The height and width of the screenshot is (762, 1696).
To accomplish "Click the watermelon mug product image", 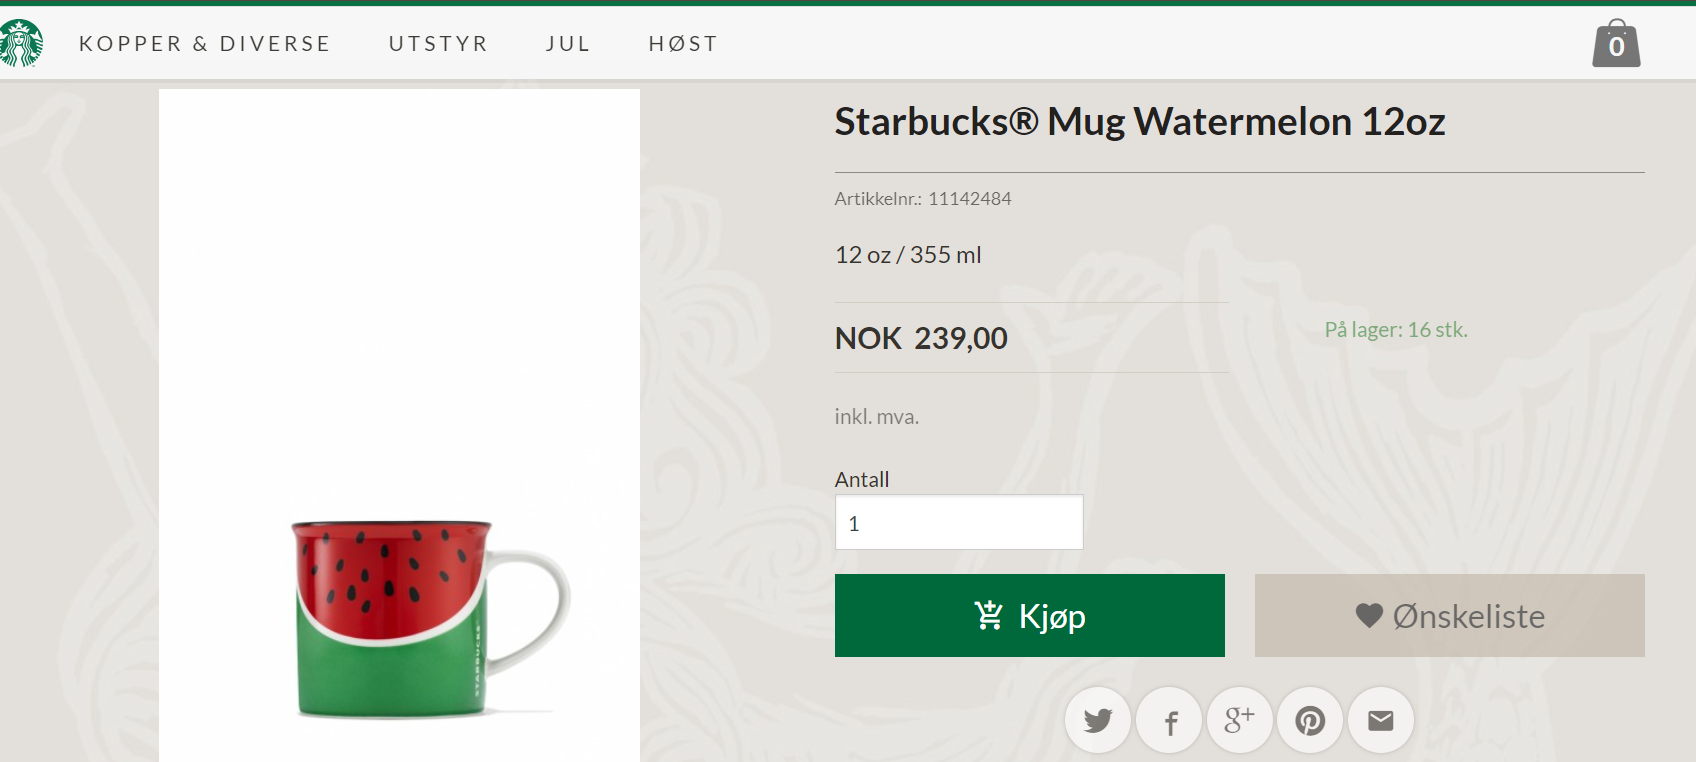I will (x=420, y=615).
